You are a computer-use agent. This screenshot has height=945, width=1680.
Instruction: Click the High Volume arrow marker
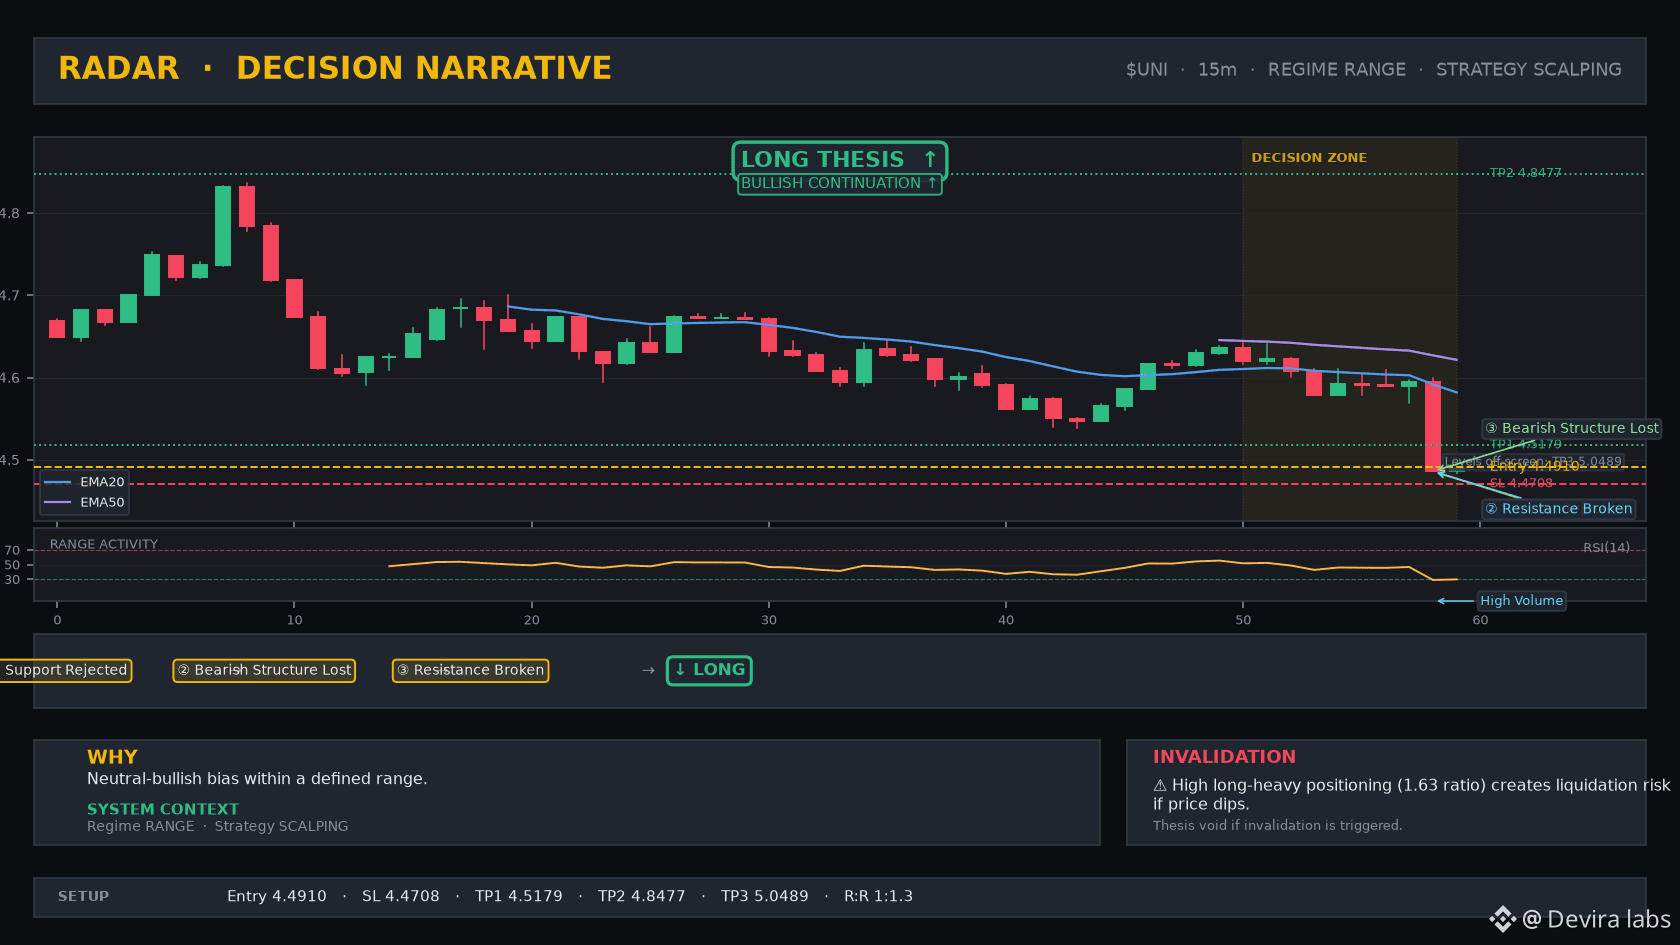(x=1455, y=601)
